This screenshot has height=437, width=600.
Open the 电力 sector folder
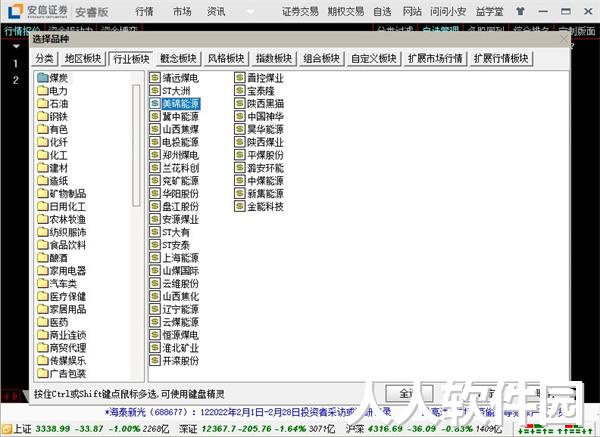coord(53,91)
